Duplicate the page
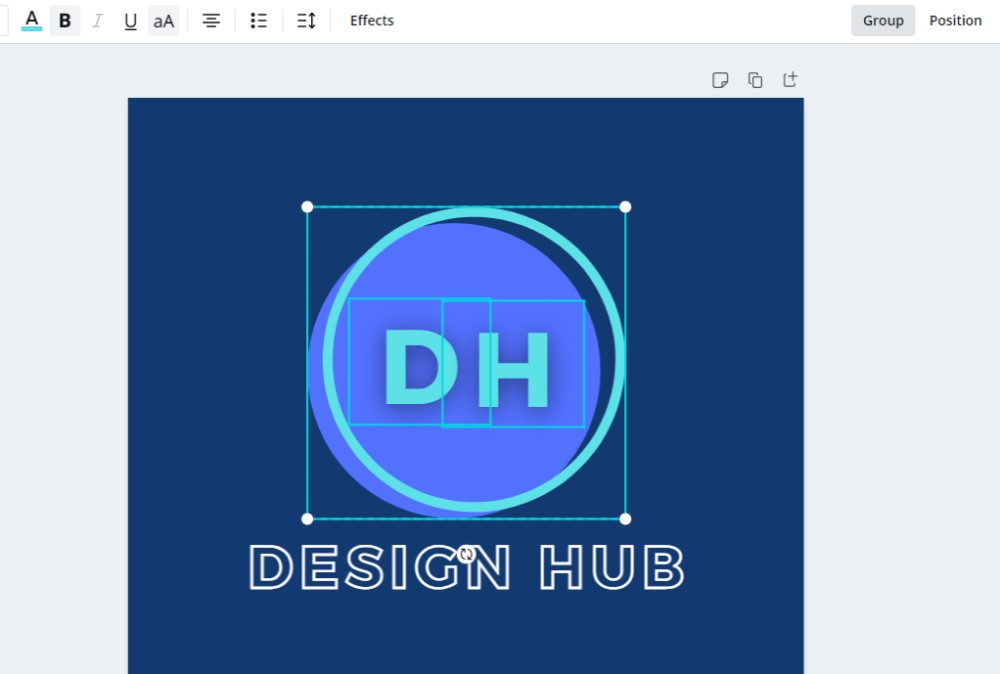Image resolution: width=1000 pixels, height=674 pixels. 755,80
